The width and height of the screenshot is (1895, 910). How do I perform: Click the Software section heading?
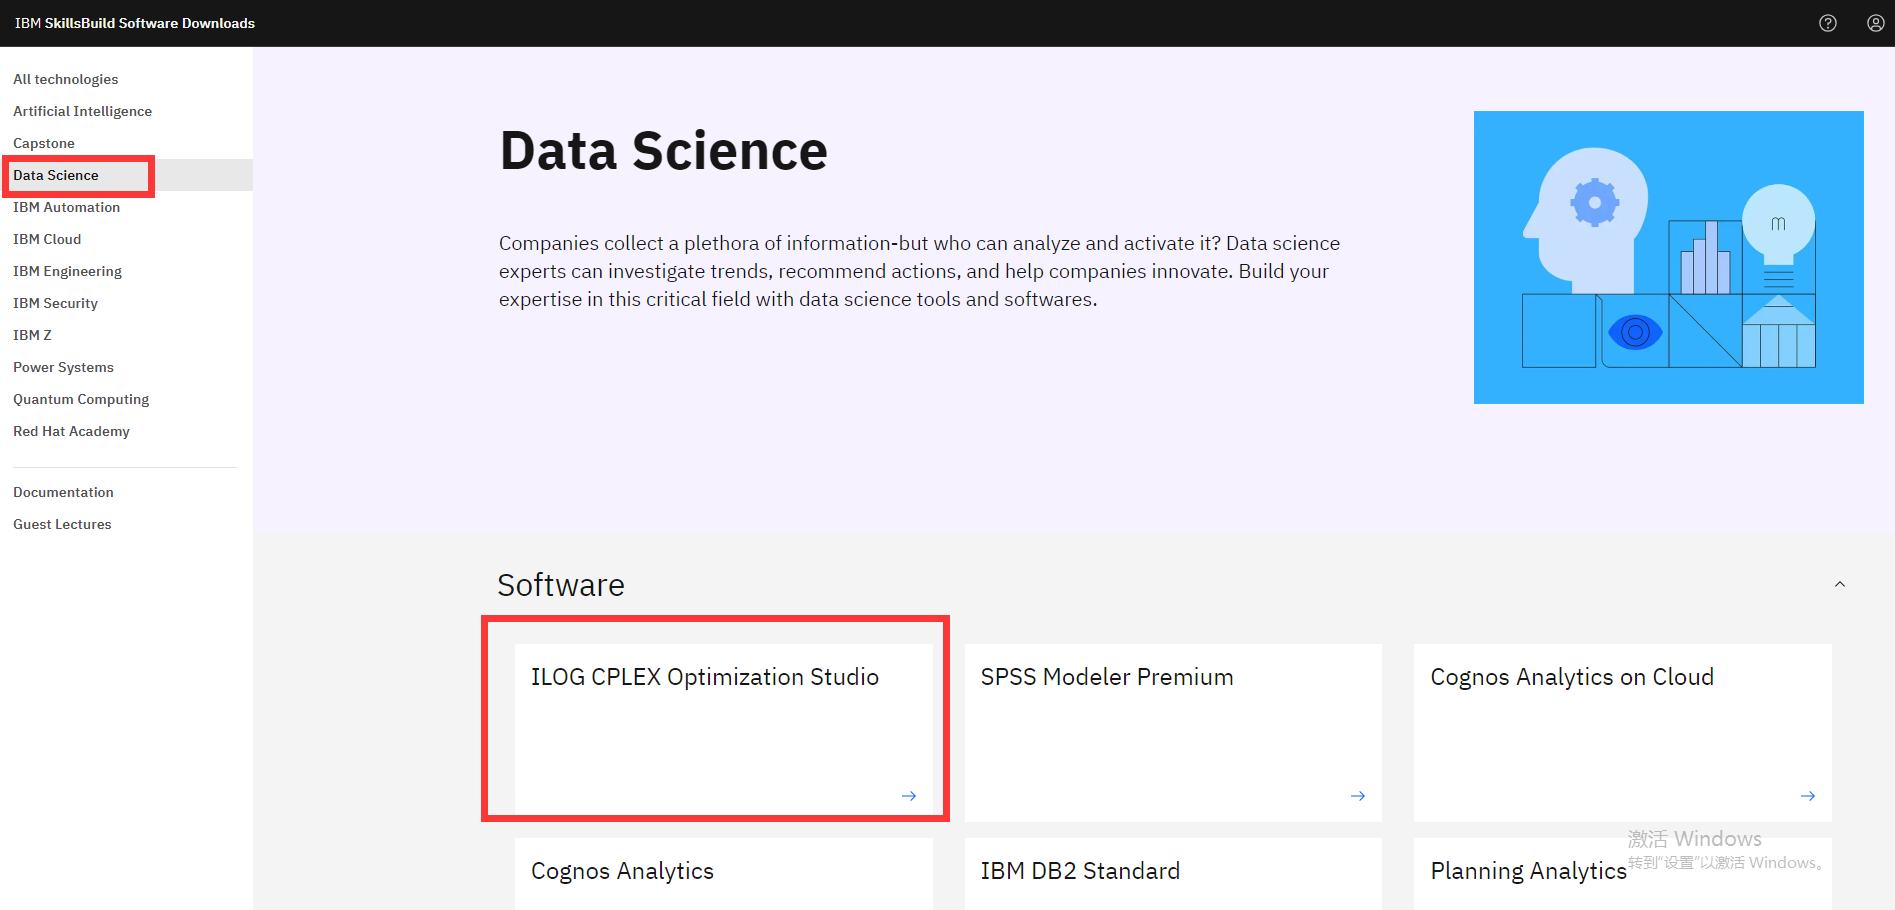561,585
